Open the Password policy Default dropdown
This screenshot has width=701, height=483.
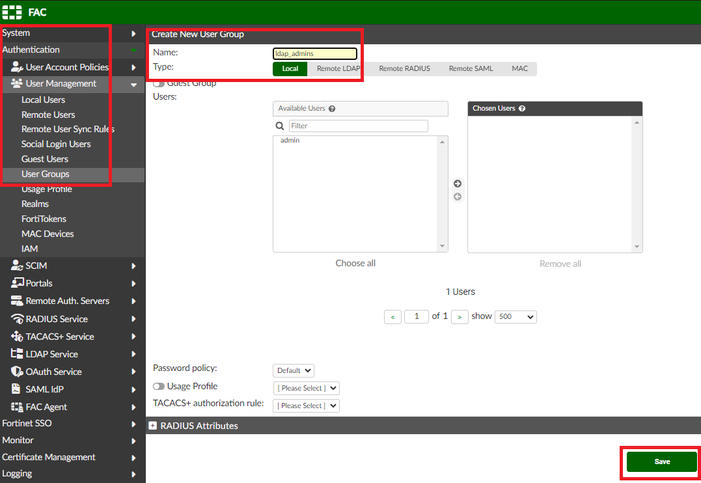(x=293, y=371)
